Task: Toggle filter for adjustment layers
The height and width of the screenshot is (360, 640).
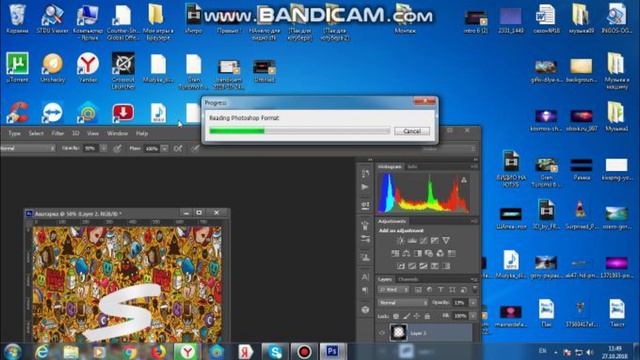Action: [x=429, y=290]
